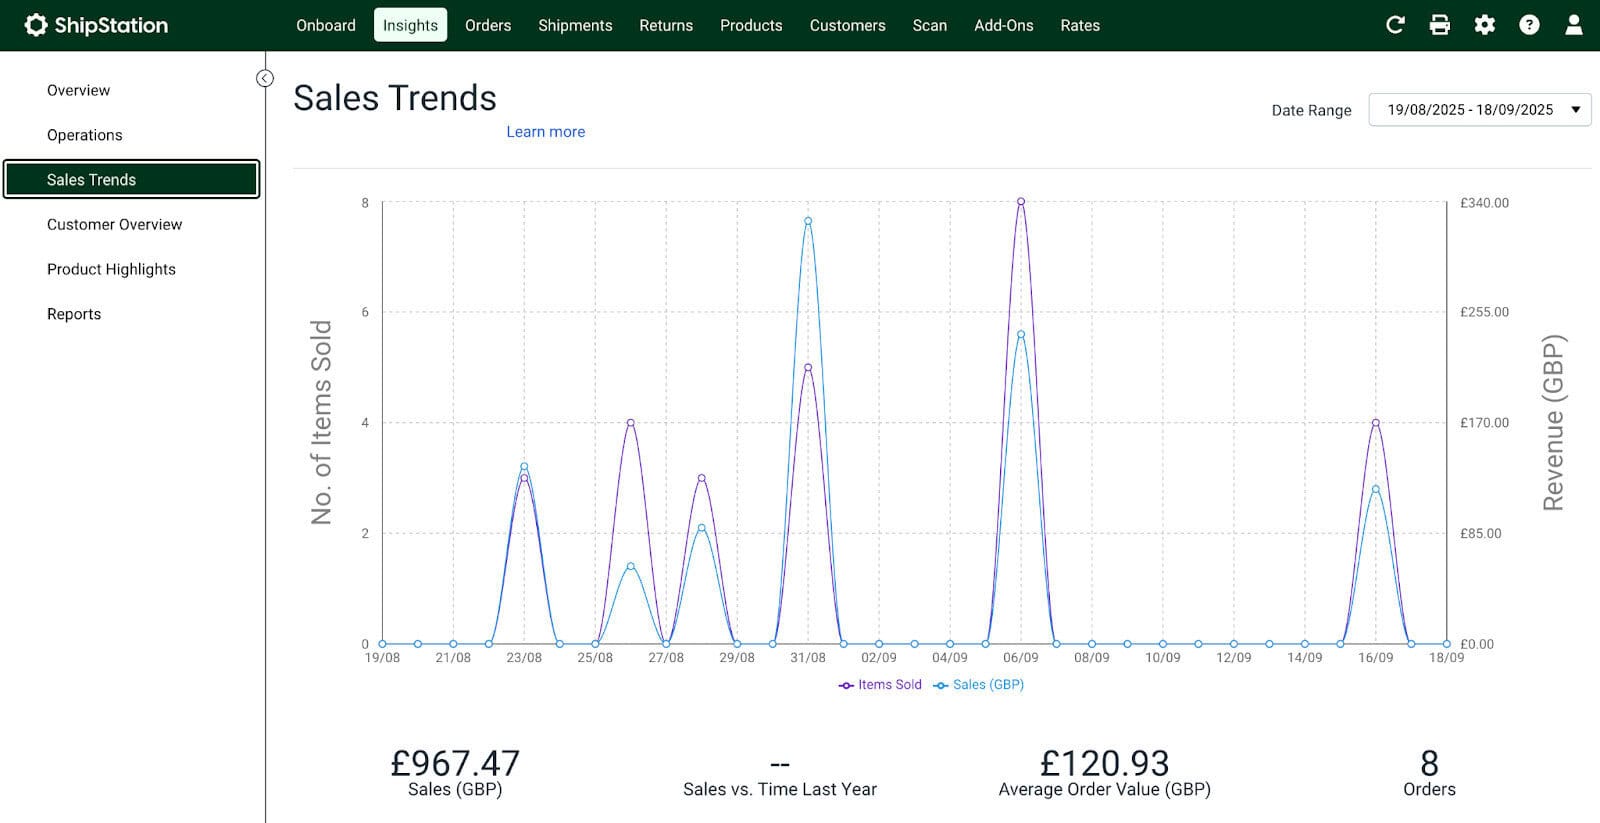The image size is (1600, 823).
Task: Go to Product Highlights in sidebar
Action: pos(111,269)
